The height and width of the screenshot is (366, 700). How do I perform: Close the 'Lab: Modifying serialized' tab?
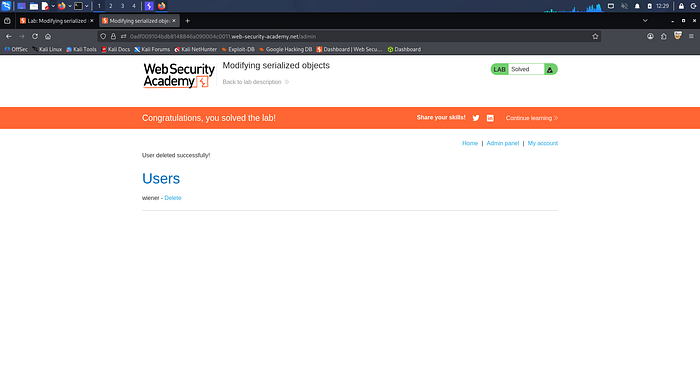point(92,21)
